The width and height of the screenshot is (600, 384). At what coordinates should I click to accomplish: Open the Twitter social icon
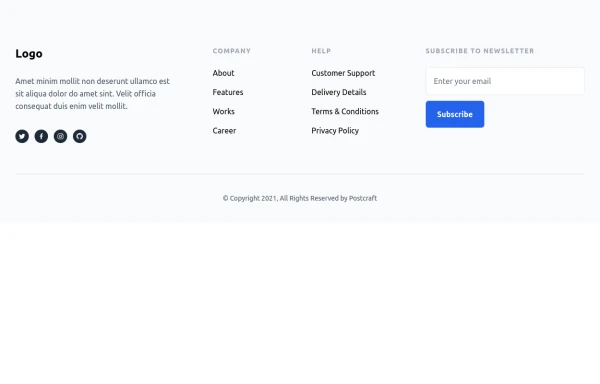tap(22, 136)
